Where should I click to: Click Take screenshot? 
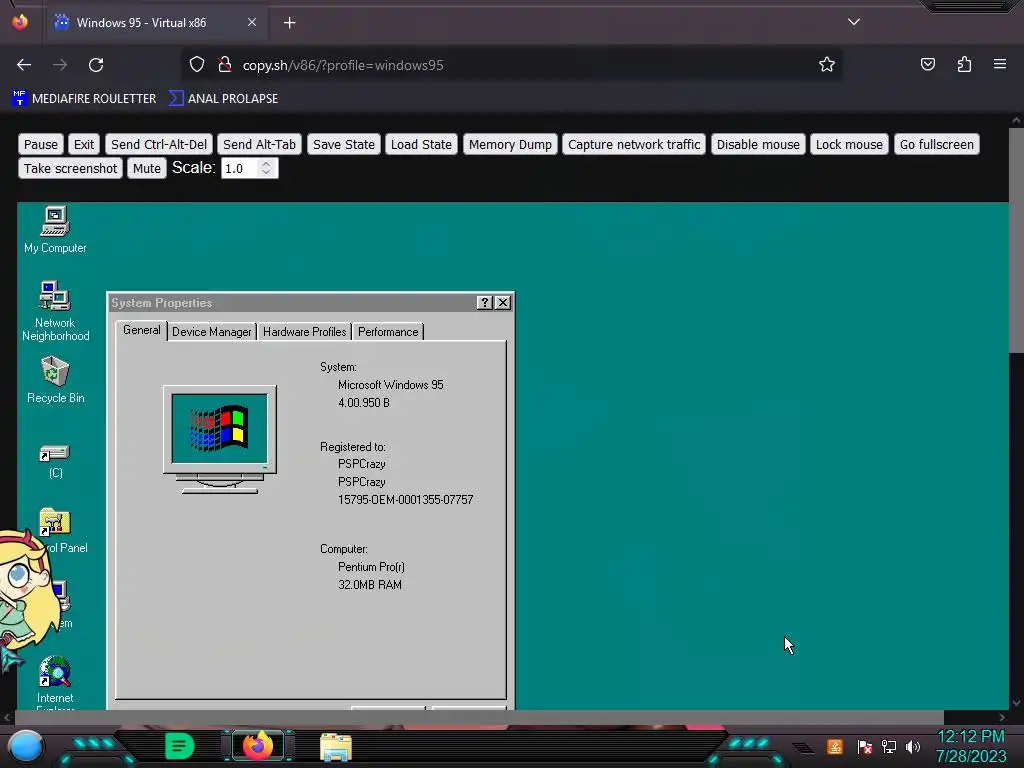click(71, 168)
